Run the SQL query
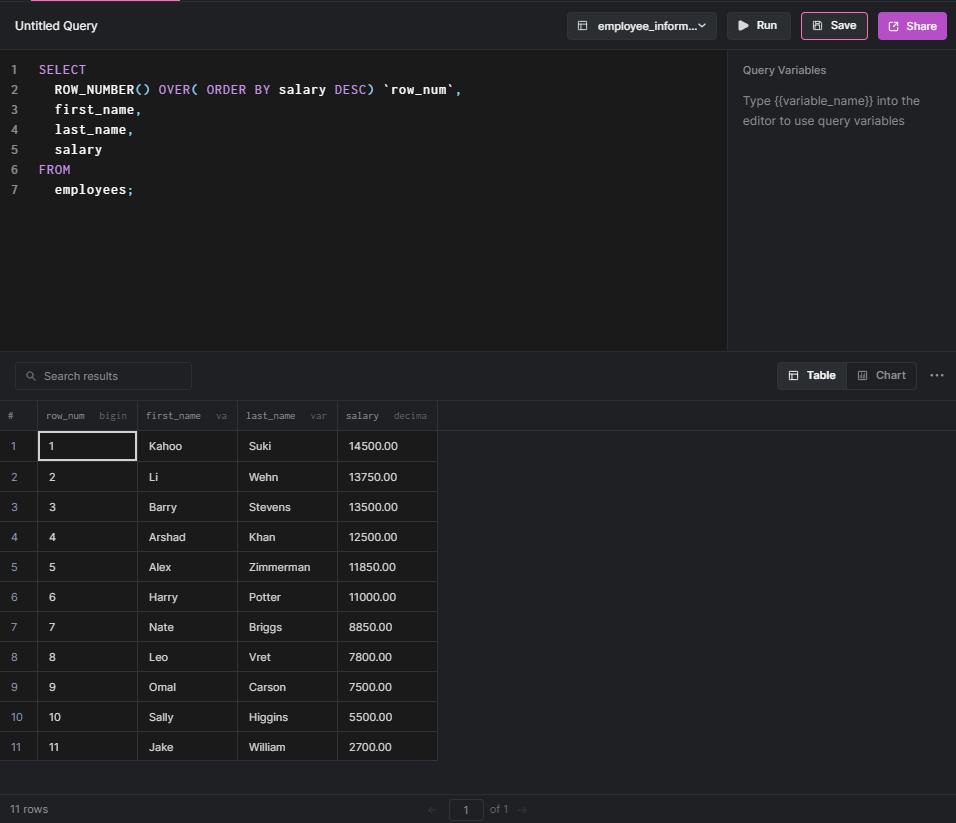The image size is (956, 823). click(758, 26)
